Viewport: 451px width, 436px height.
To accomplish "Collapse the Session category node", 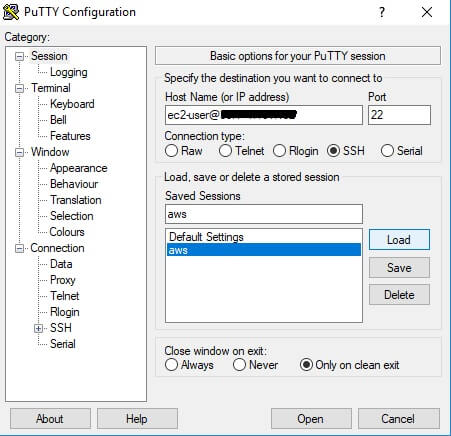I will tap(19, 56).
